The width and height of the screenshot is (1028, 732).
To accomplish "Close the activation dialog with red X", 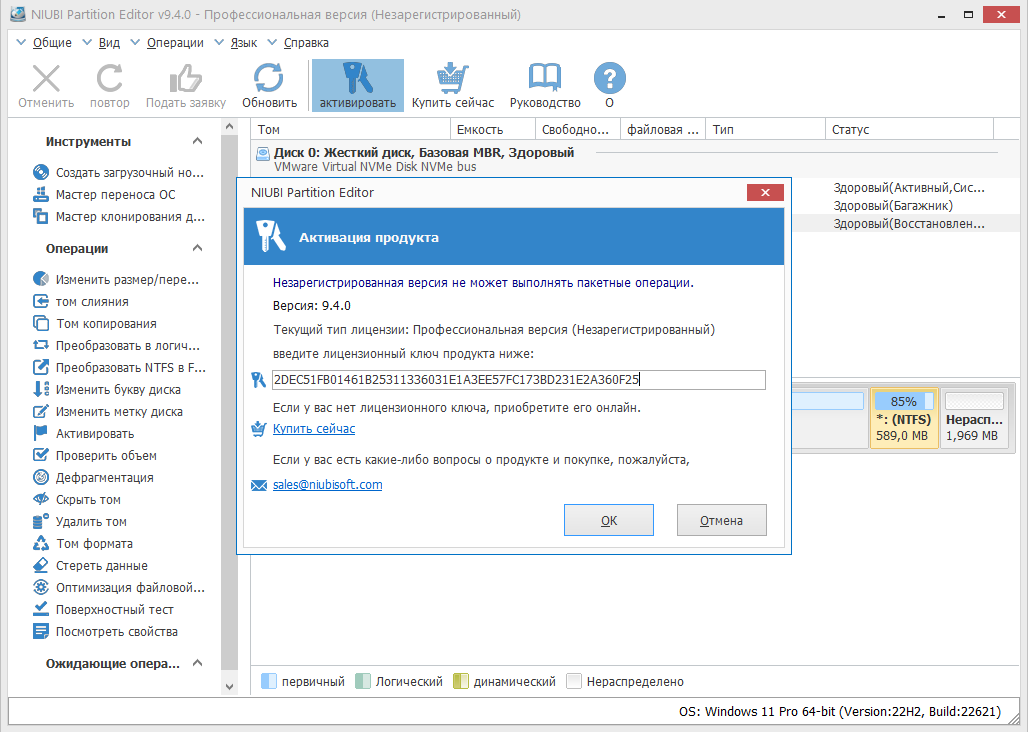I will (764, 192).
